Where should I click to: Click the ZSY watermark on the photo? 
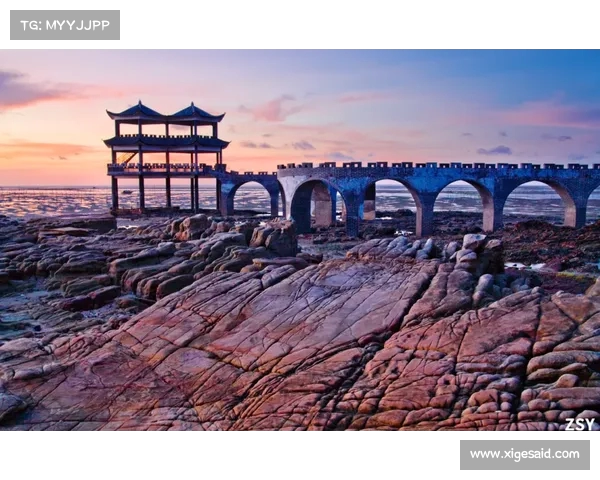pos(579,424)
